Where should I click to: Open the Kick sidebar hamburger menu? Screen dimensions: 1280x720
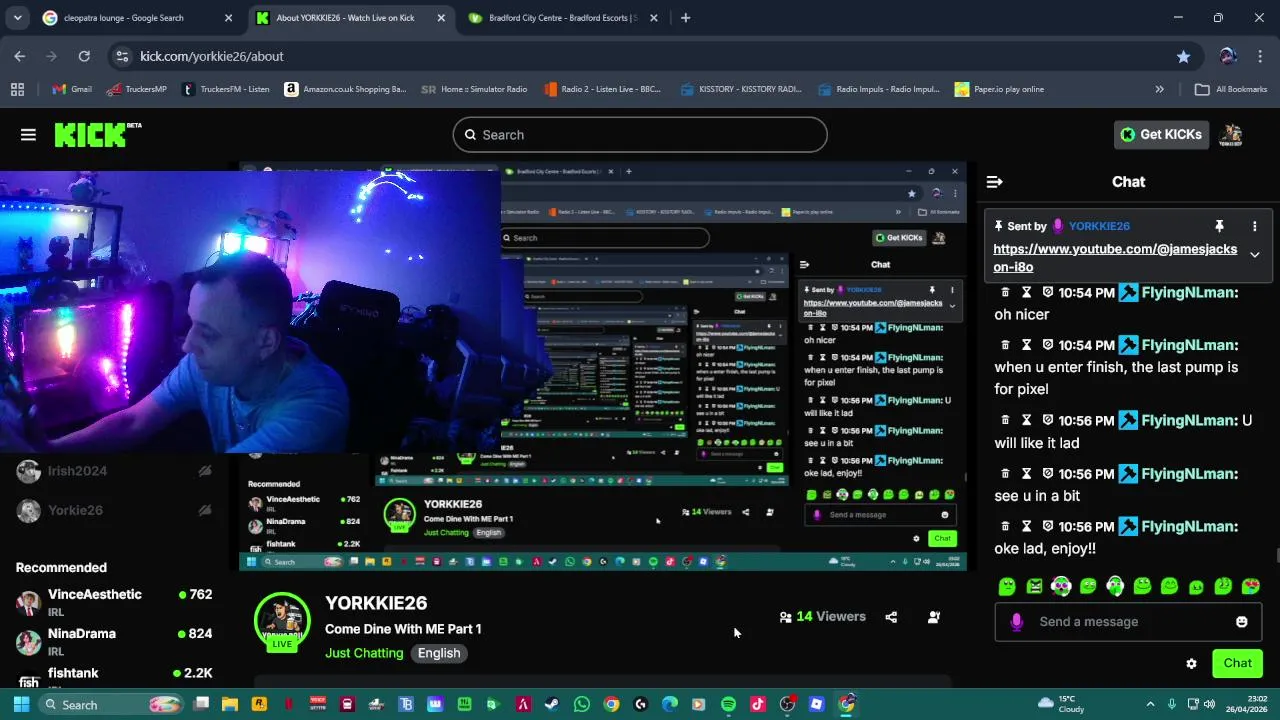[x=28, y=135]
